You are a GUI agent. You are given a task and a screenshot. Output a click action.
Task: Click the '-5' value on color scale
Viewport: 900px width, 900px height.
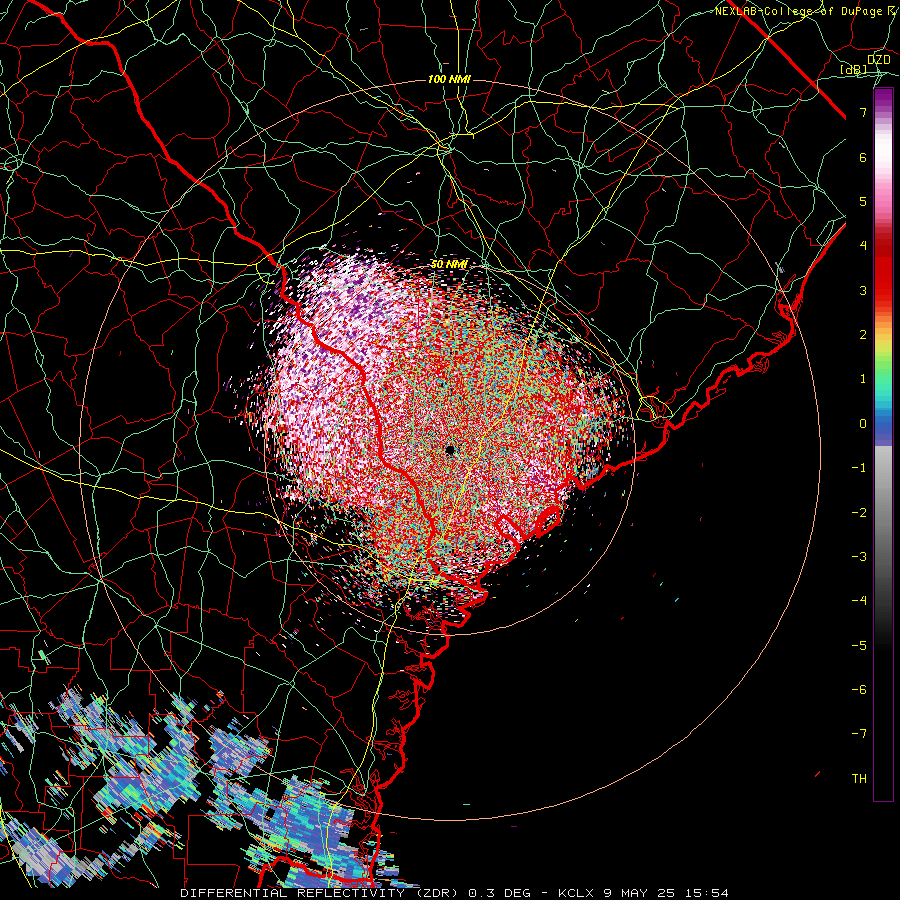(859, 646)
